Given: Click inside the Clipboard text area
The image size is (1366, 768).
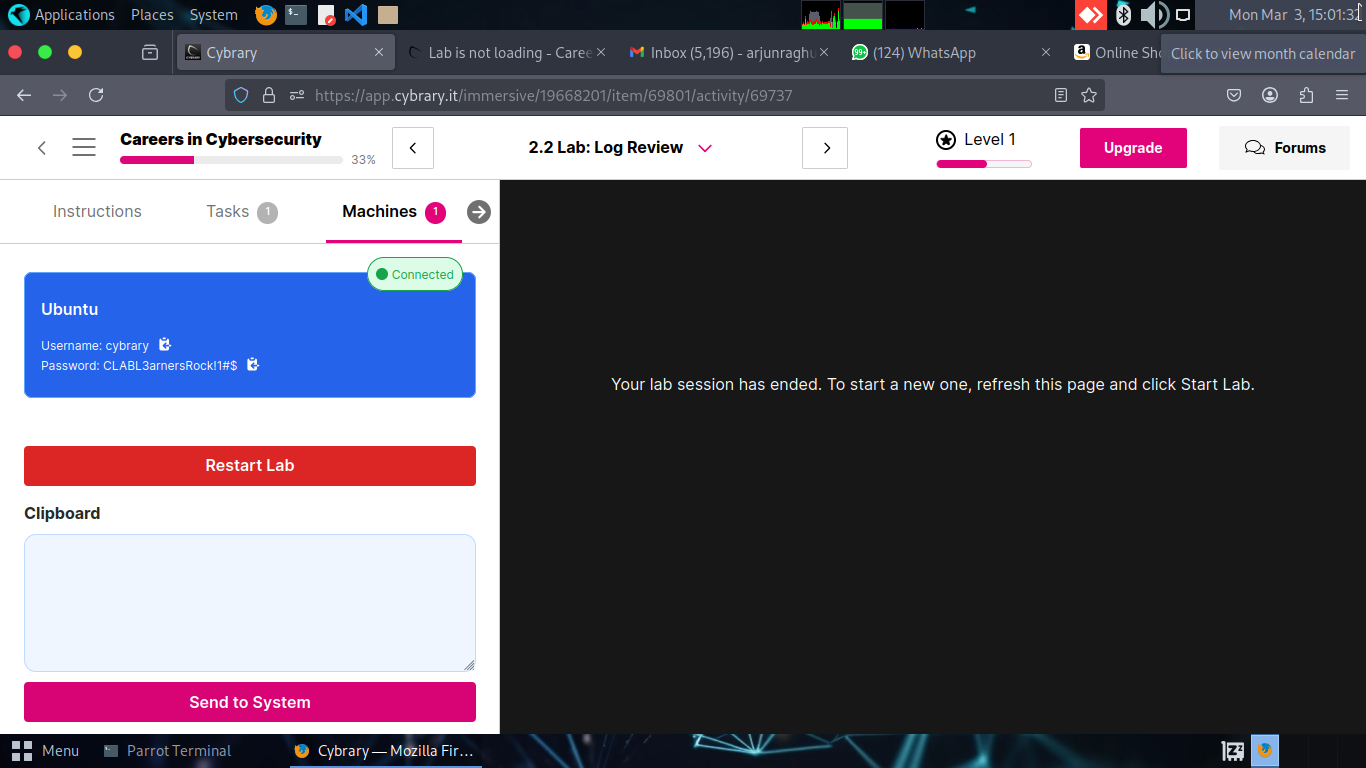Looking at the screenshot, I should pyautogui.click(x=250, y=602).
